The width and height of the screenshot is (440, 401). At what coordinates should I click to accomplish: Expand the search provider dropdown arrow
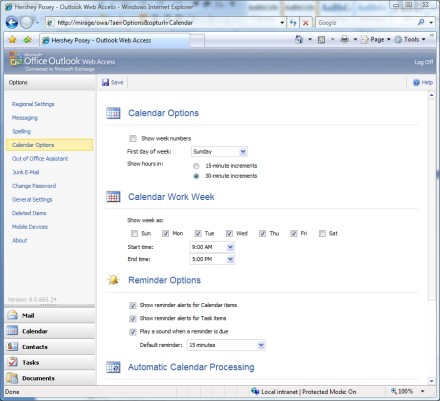431,23
